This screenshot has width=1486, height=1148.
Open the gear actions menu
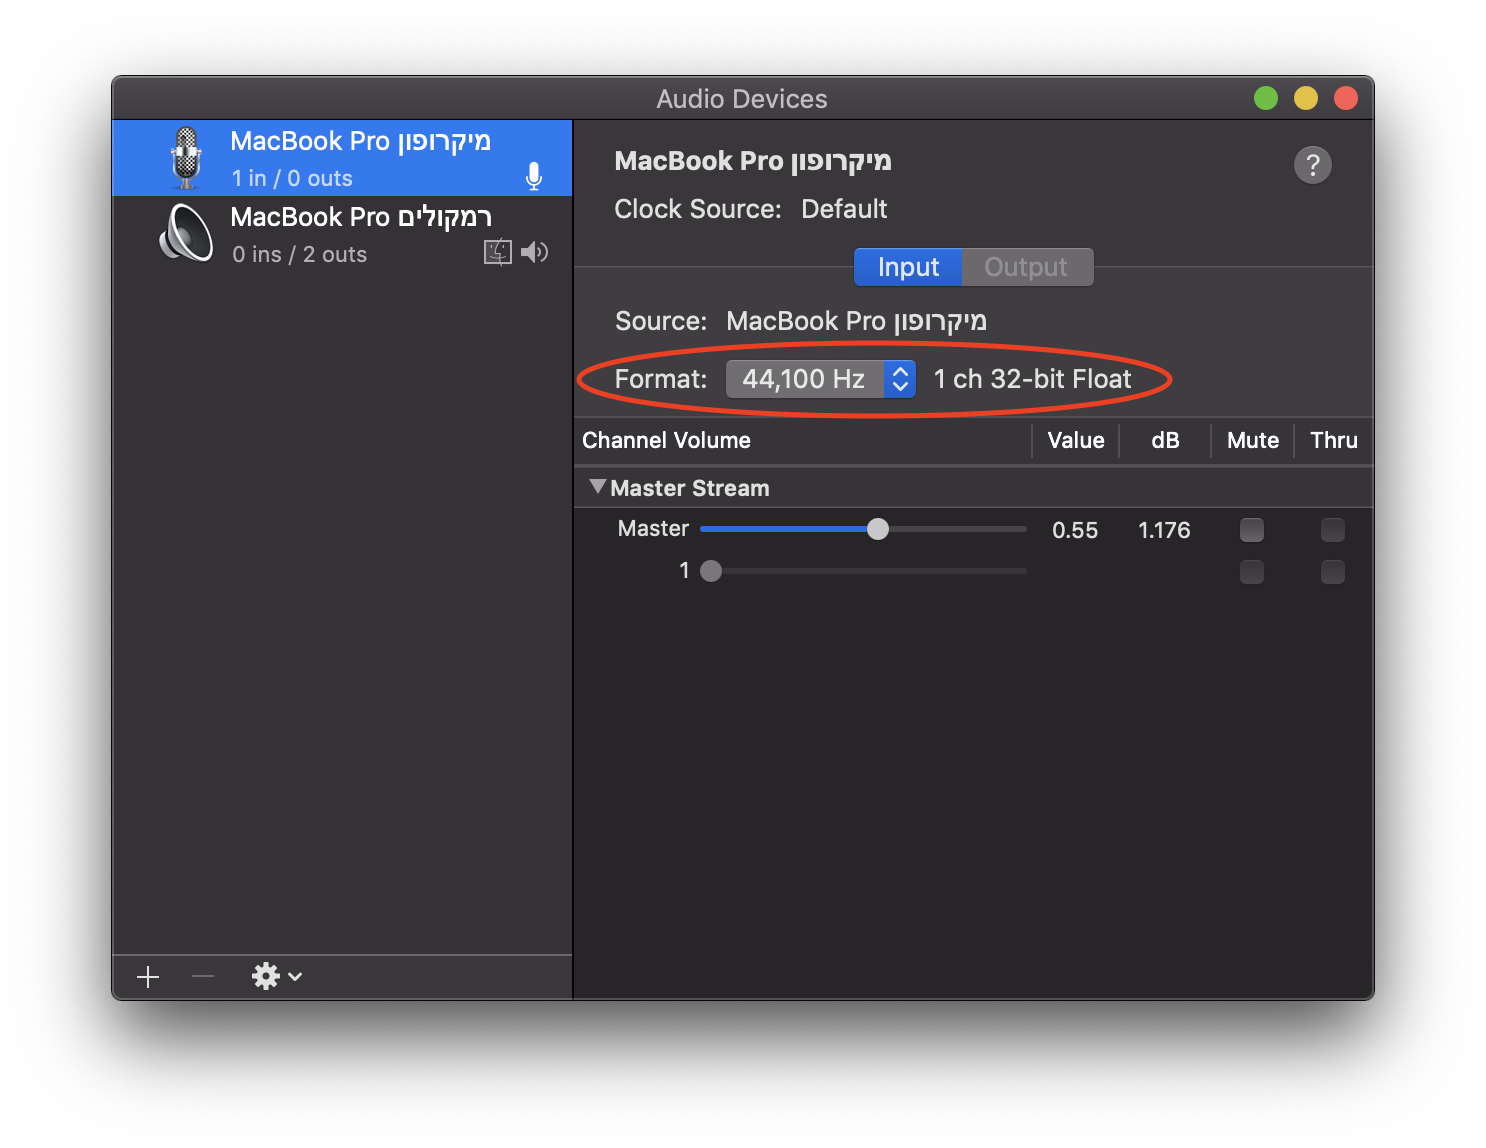(277, 976)
